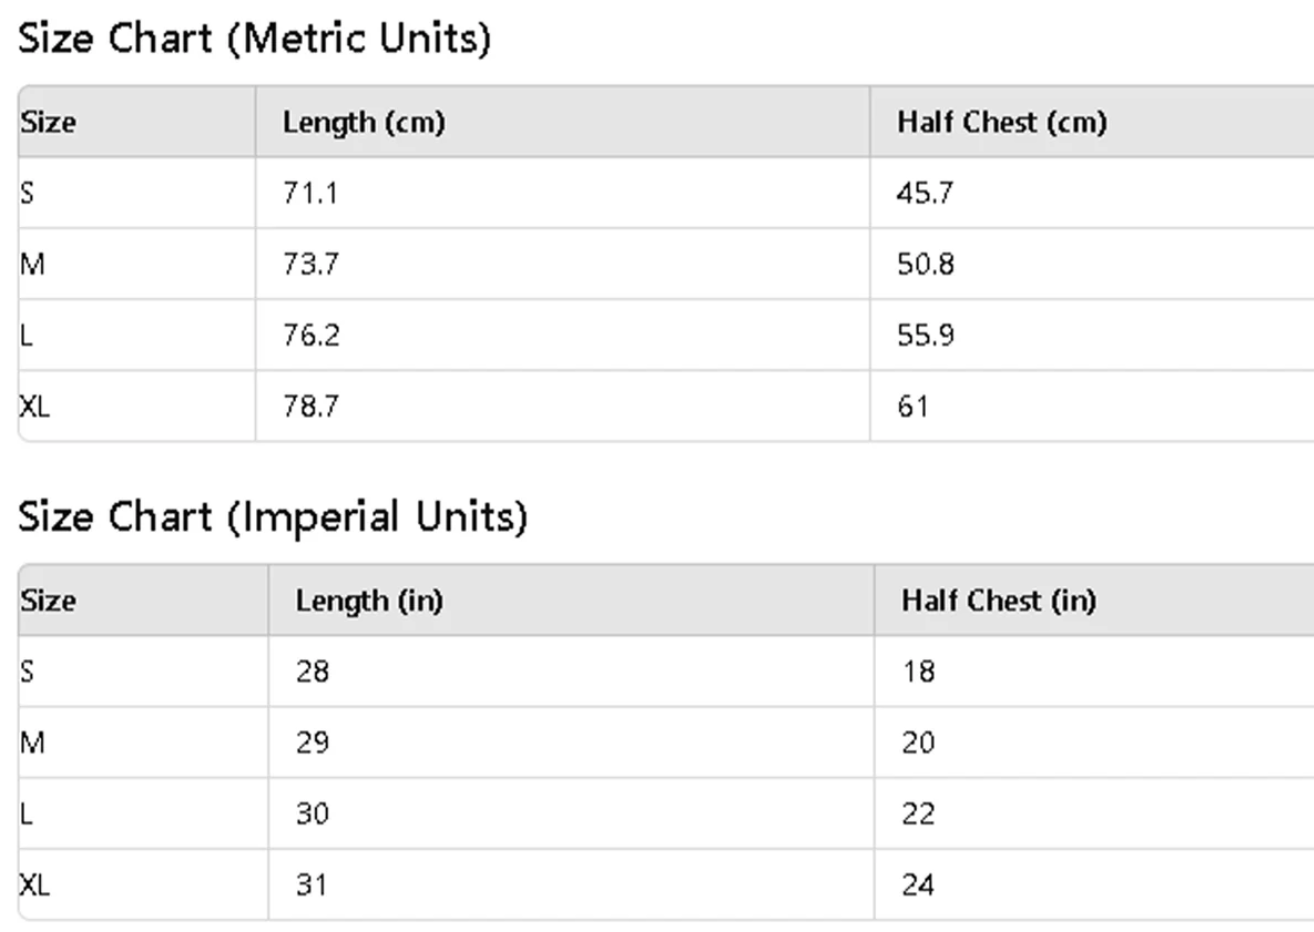The image size is (1314, 932).
Task: Select the XL row in Imperial table
Action: point(35,884)
